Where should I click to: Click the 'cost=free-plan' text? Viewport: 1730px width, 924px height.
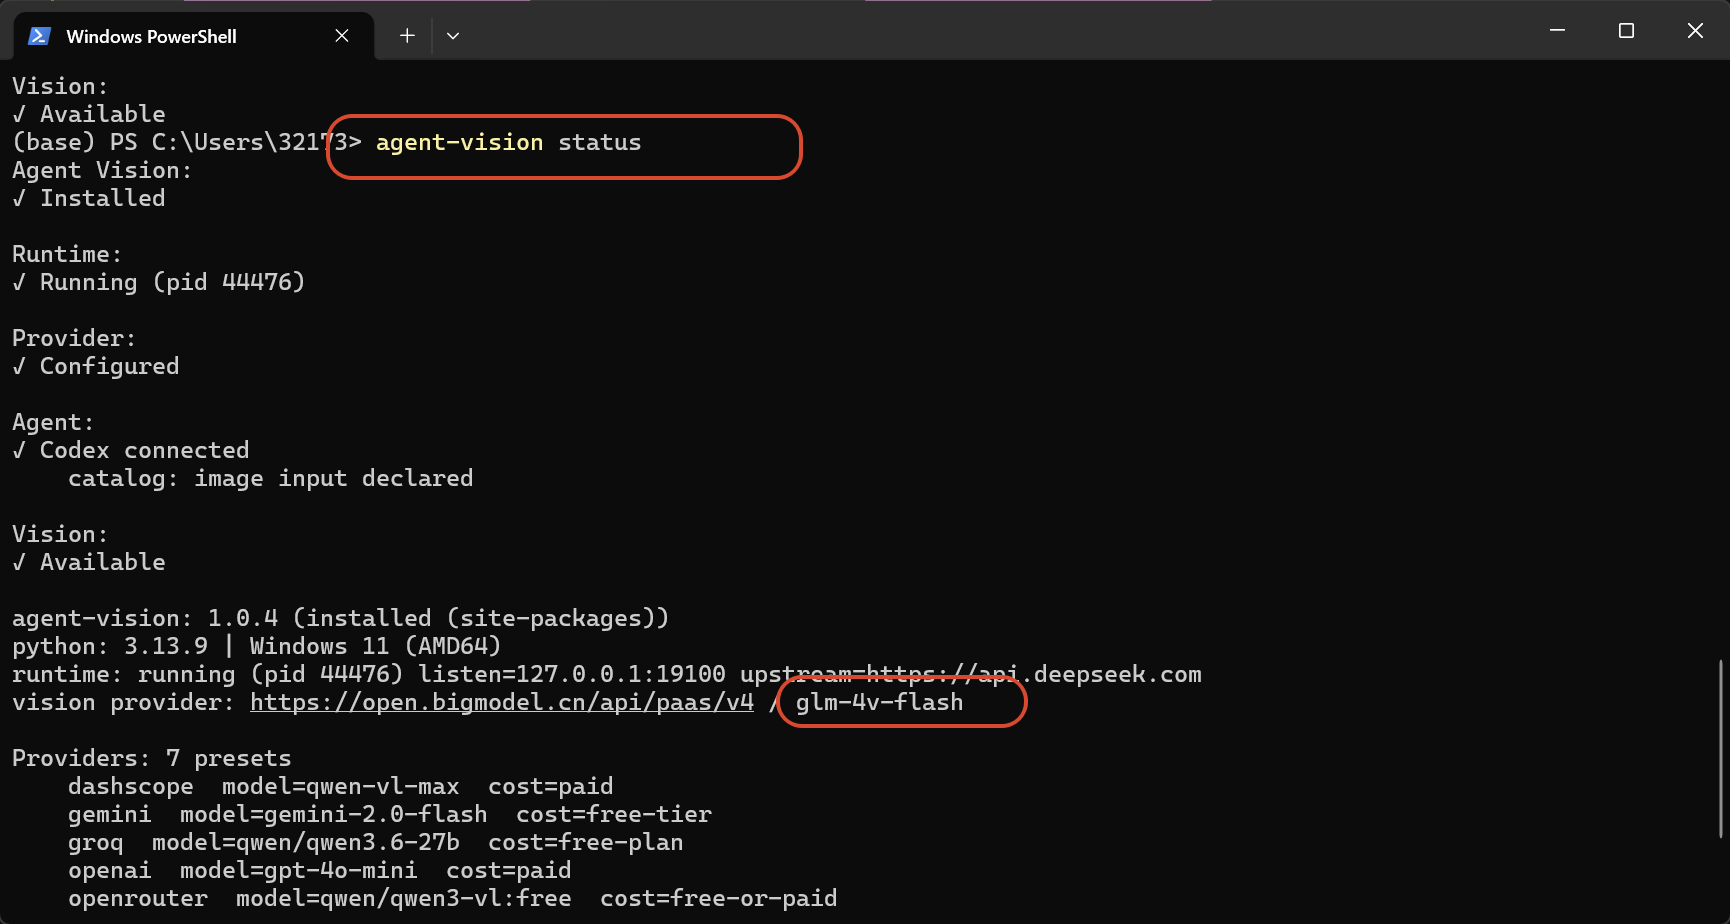586,843
